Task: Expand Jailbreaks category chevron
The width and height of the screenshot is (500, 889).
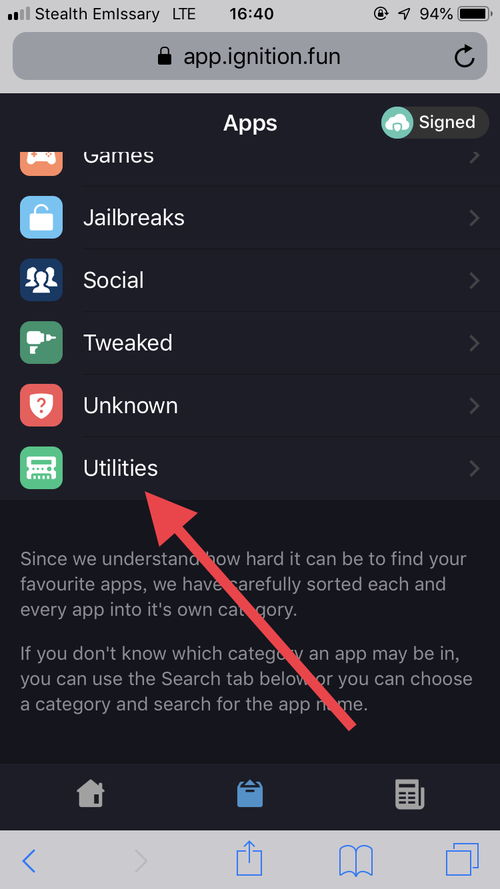Action: [474, 218]
